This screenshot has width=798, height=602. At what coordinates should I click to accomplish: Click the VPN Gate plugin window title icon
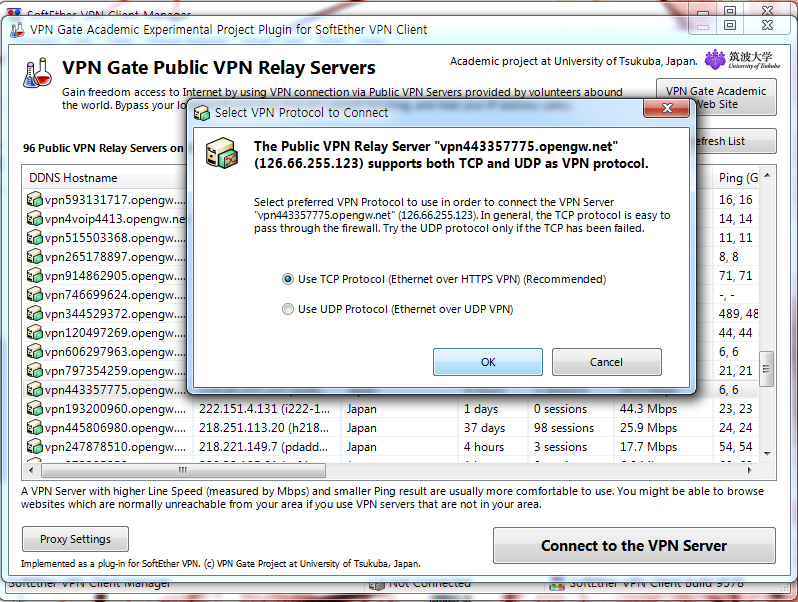tap(17, 30)
